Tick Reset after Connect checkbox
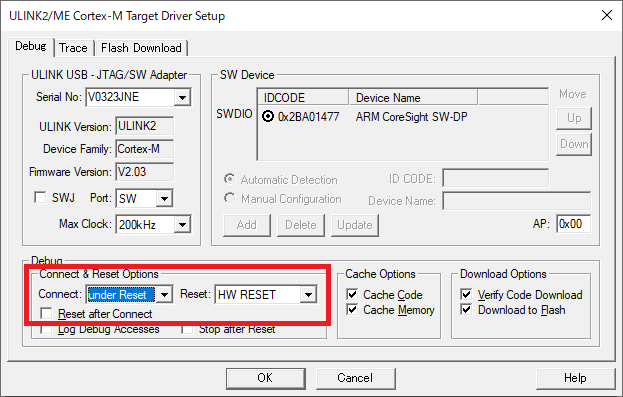The image size is (623, 397). [46, 314]
